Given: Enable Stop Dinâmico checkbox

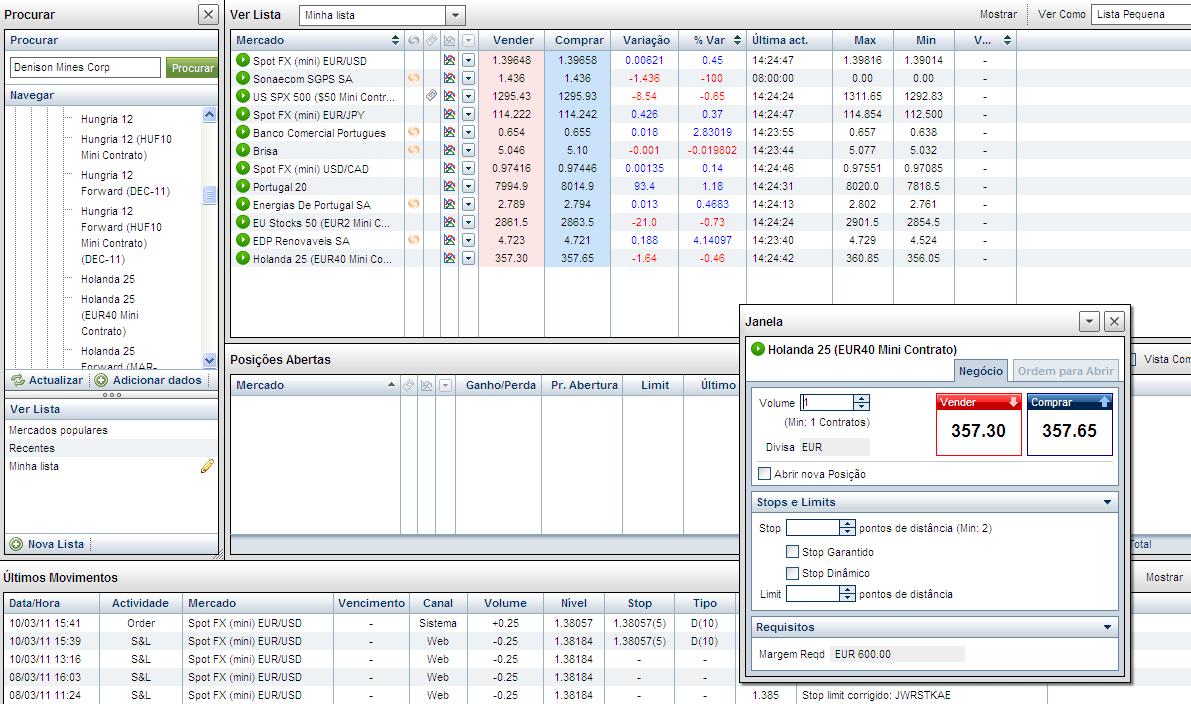Looking at the screenshot, I should 792,573.
